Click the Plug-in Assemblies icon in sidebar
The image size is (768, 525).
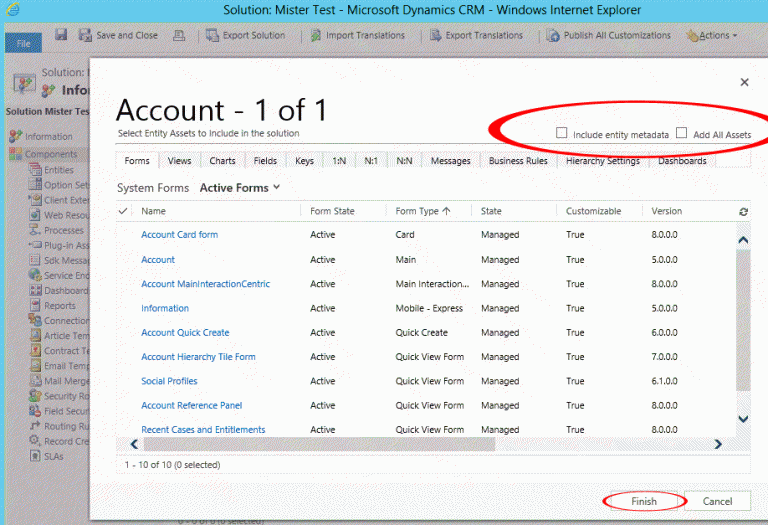[x=35, y=245]
